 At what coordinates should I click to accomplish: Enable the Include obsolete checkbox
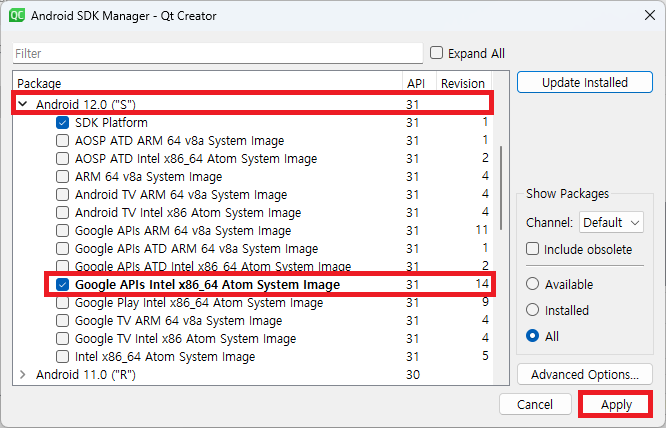(x=532, y=249)
